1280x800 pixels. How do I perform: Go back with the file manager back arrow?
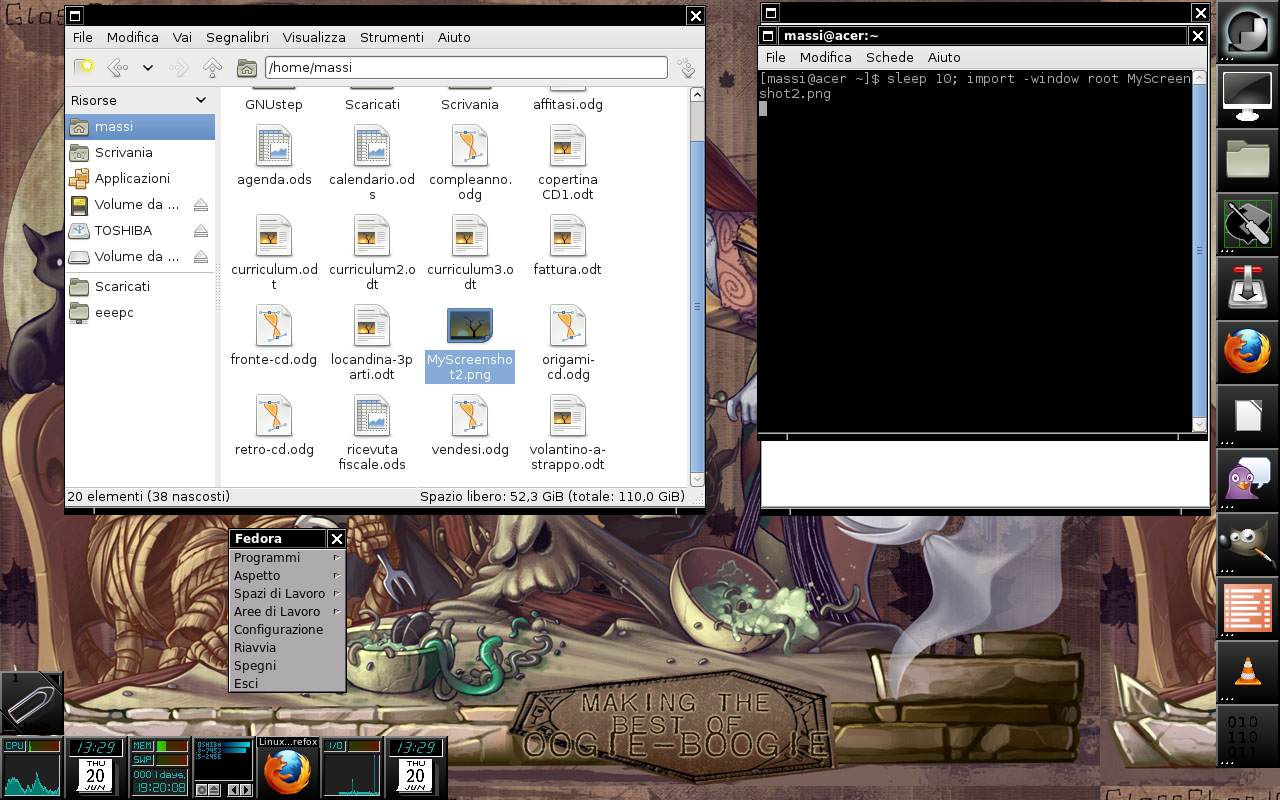pyautogui.click(x=118, y=68)
